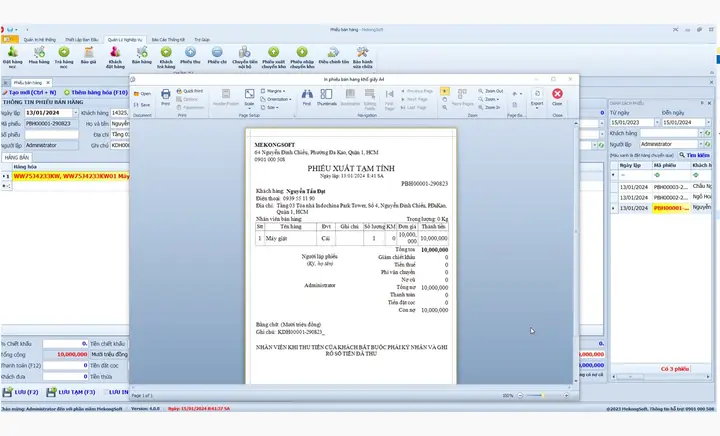Click Thanh toán (F12) amount field

65,365
